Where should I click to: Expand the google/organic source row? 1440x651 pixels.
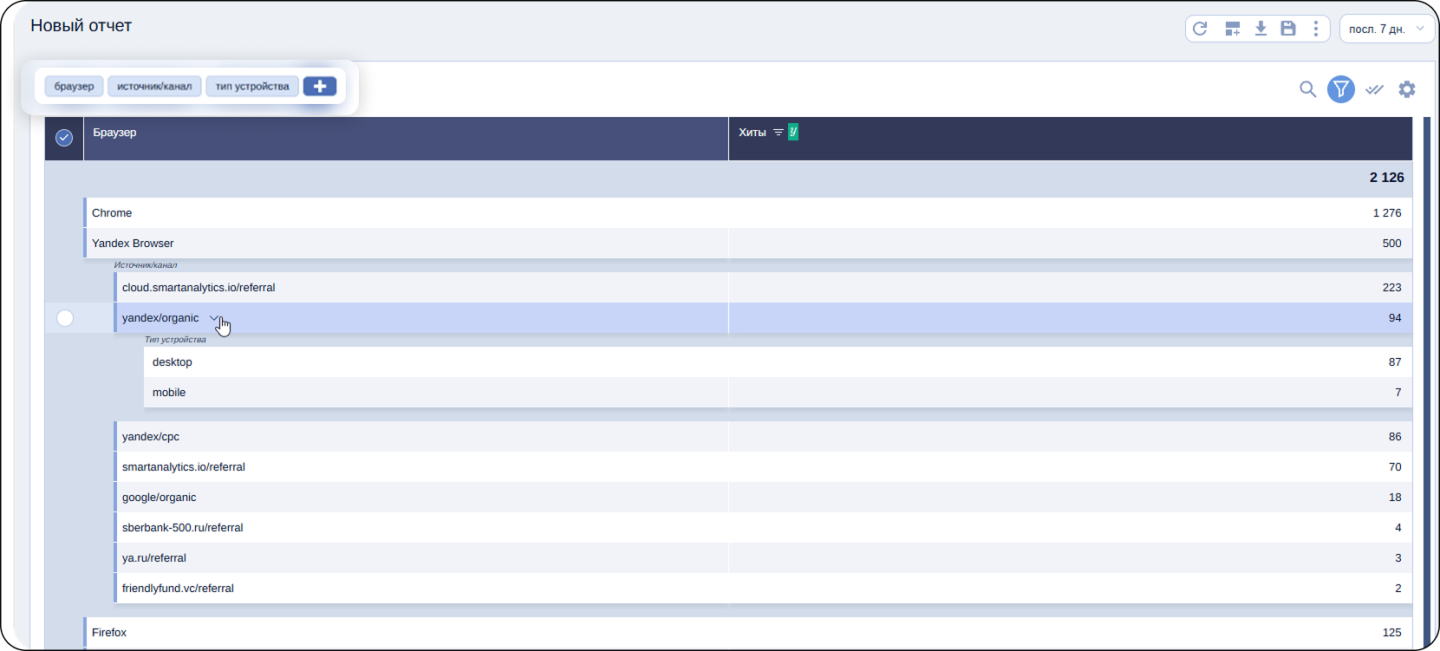click(x=762, y=497)
